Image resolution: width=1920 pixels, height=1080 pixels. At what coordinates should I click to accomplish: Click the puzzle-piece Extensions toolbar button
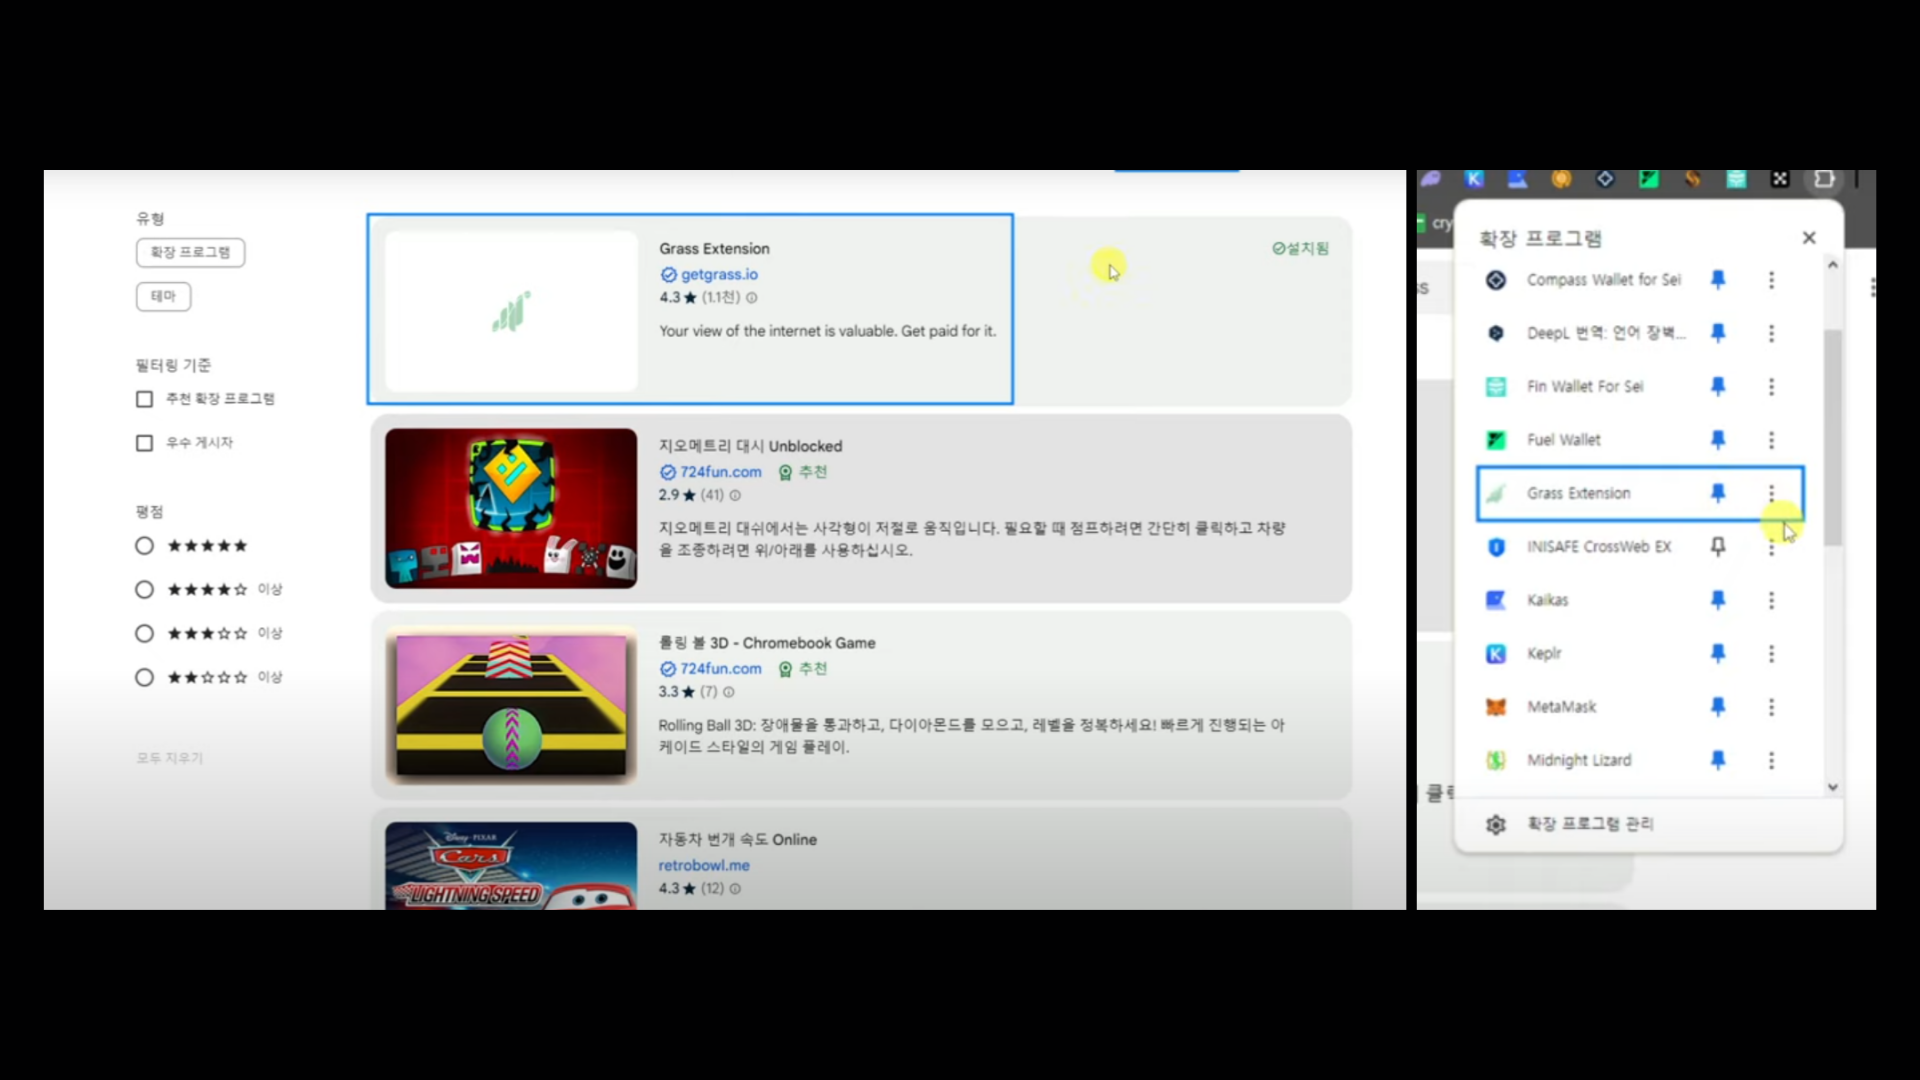pyautogui.click(x=1824, y=179)
